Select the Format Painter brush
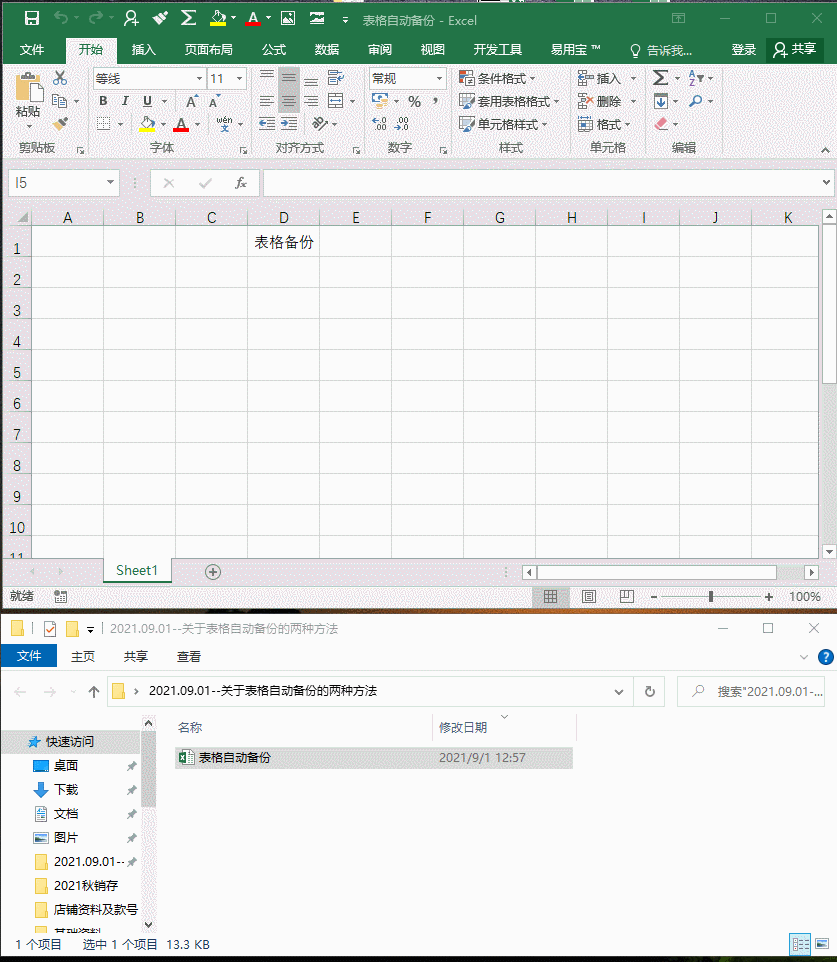 (x=60, y=124)
